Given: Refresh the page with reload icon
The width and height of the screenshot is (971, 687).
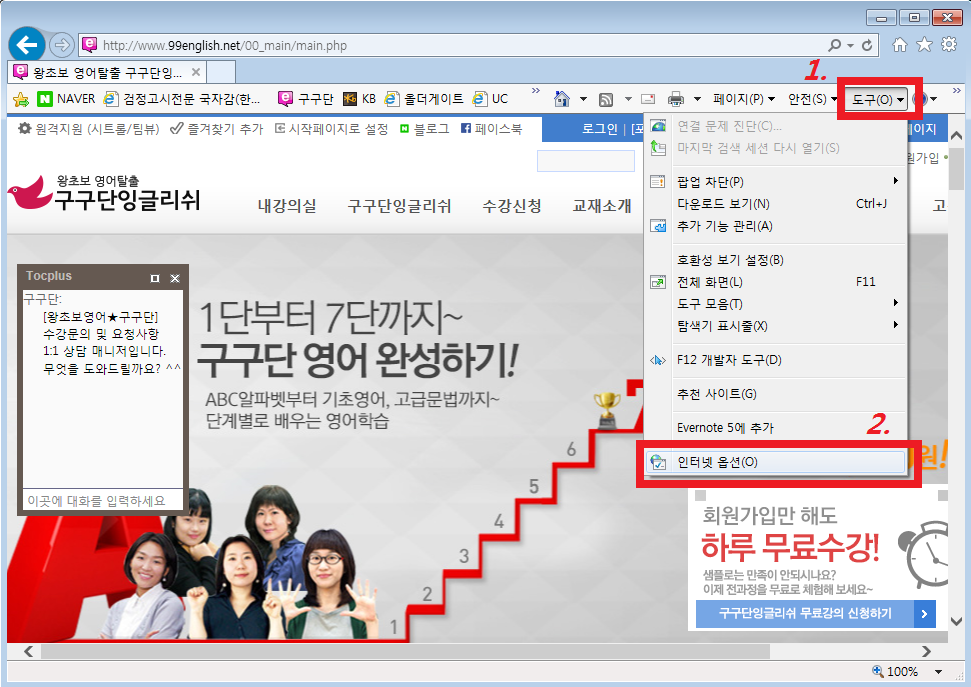Looking at the screenshot, I should [x=867, y=45].
